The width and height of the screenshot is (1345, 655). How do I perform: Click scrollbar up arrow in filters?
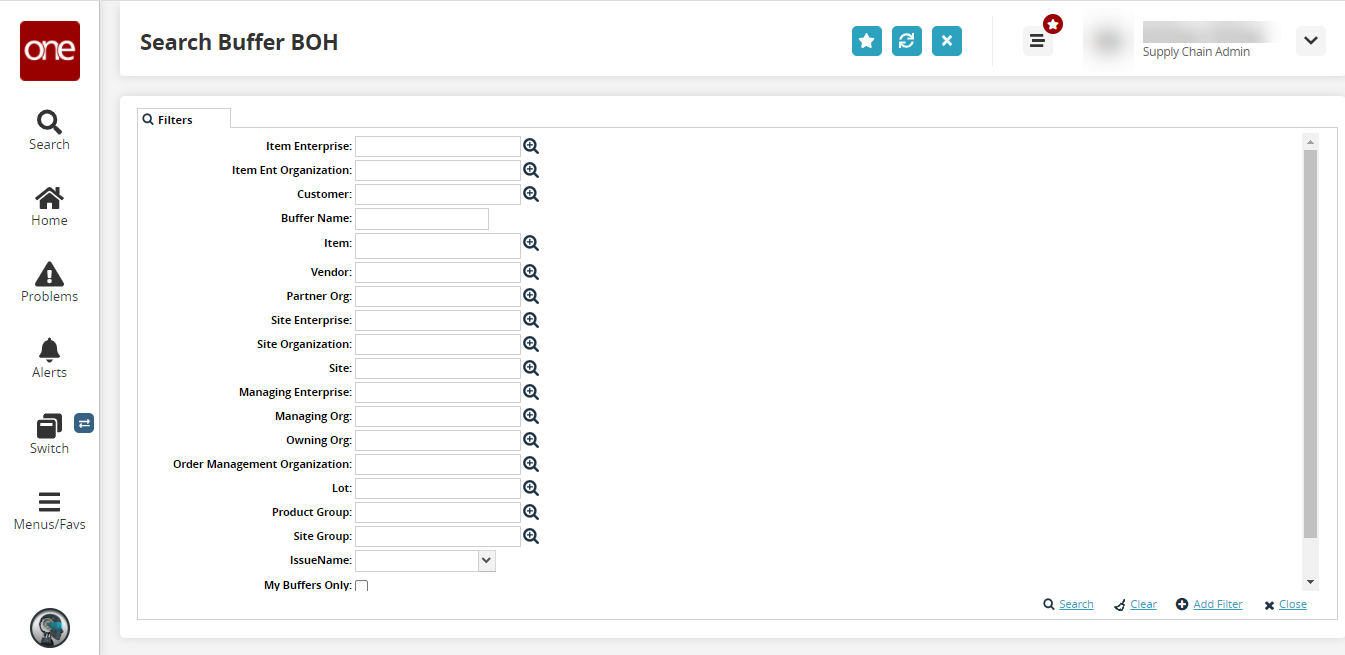pos(1311,141)
